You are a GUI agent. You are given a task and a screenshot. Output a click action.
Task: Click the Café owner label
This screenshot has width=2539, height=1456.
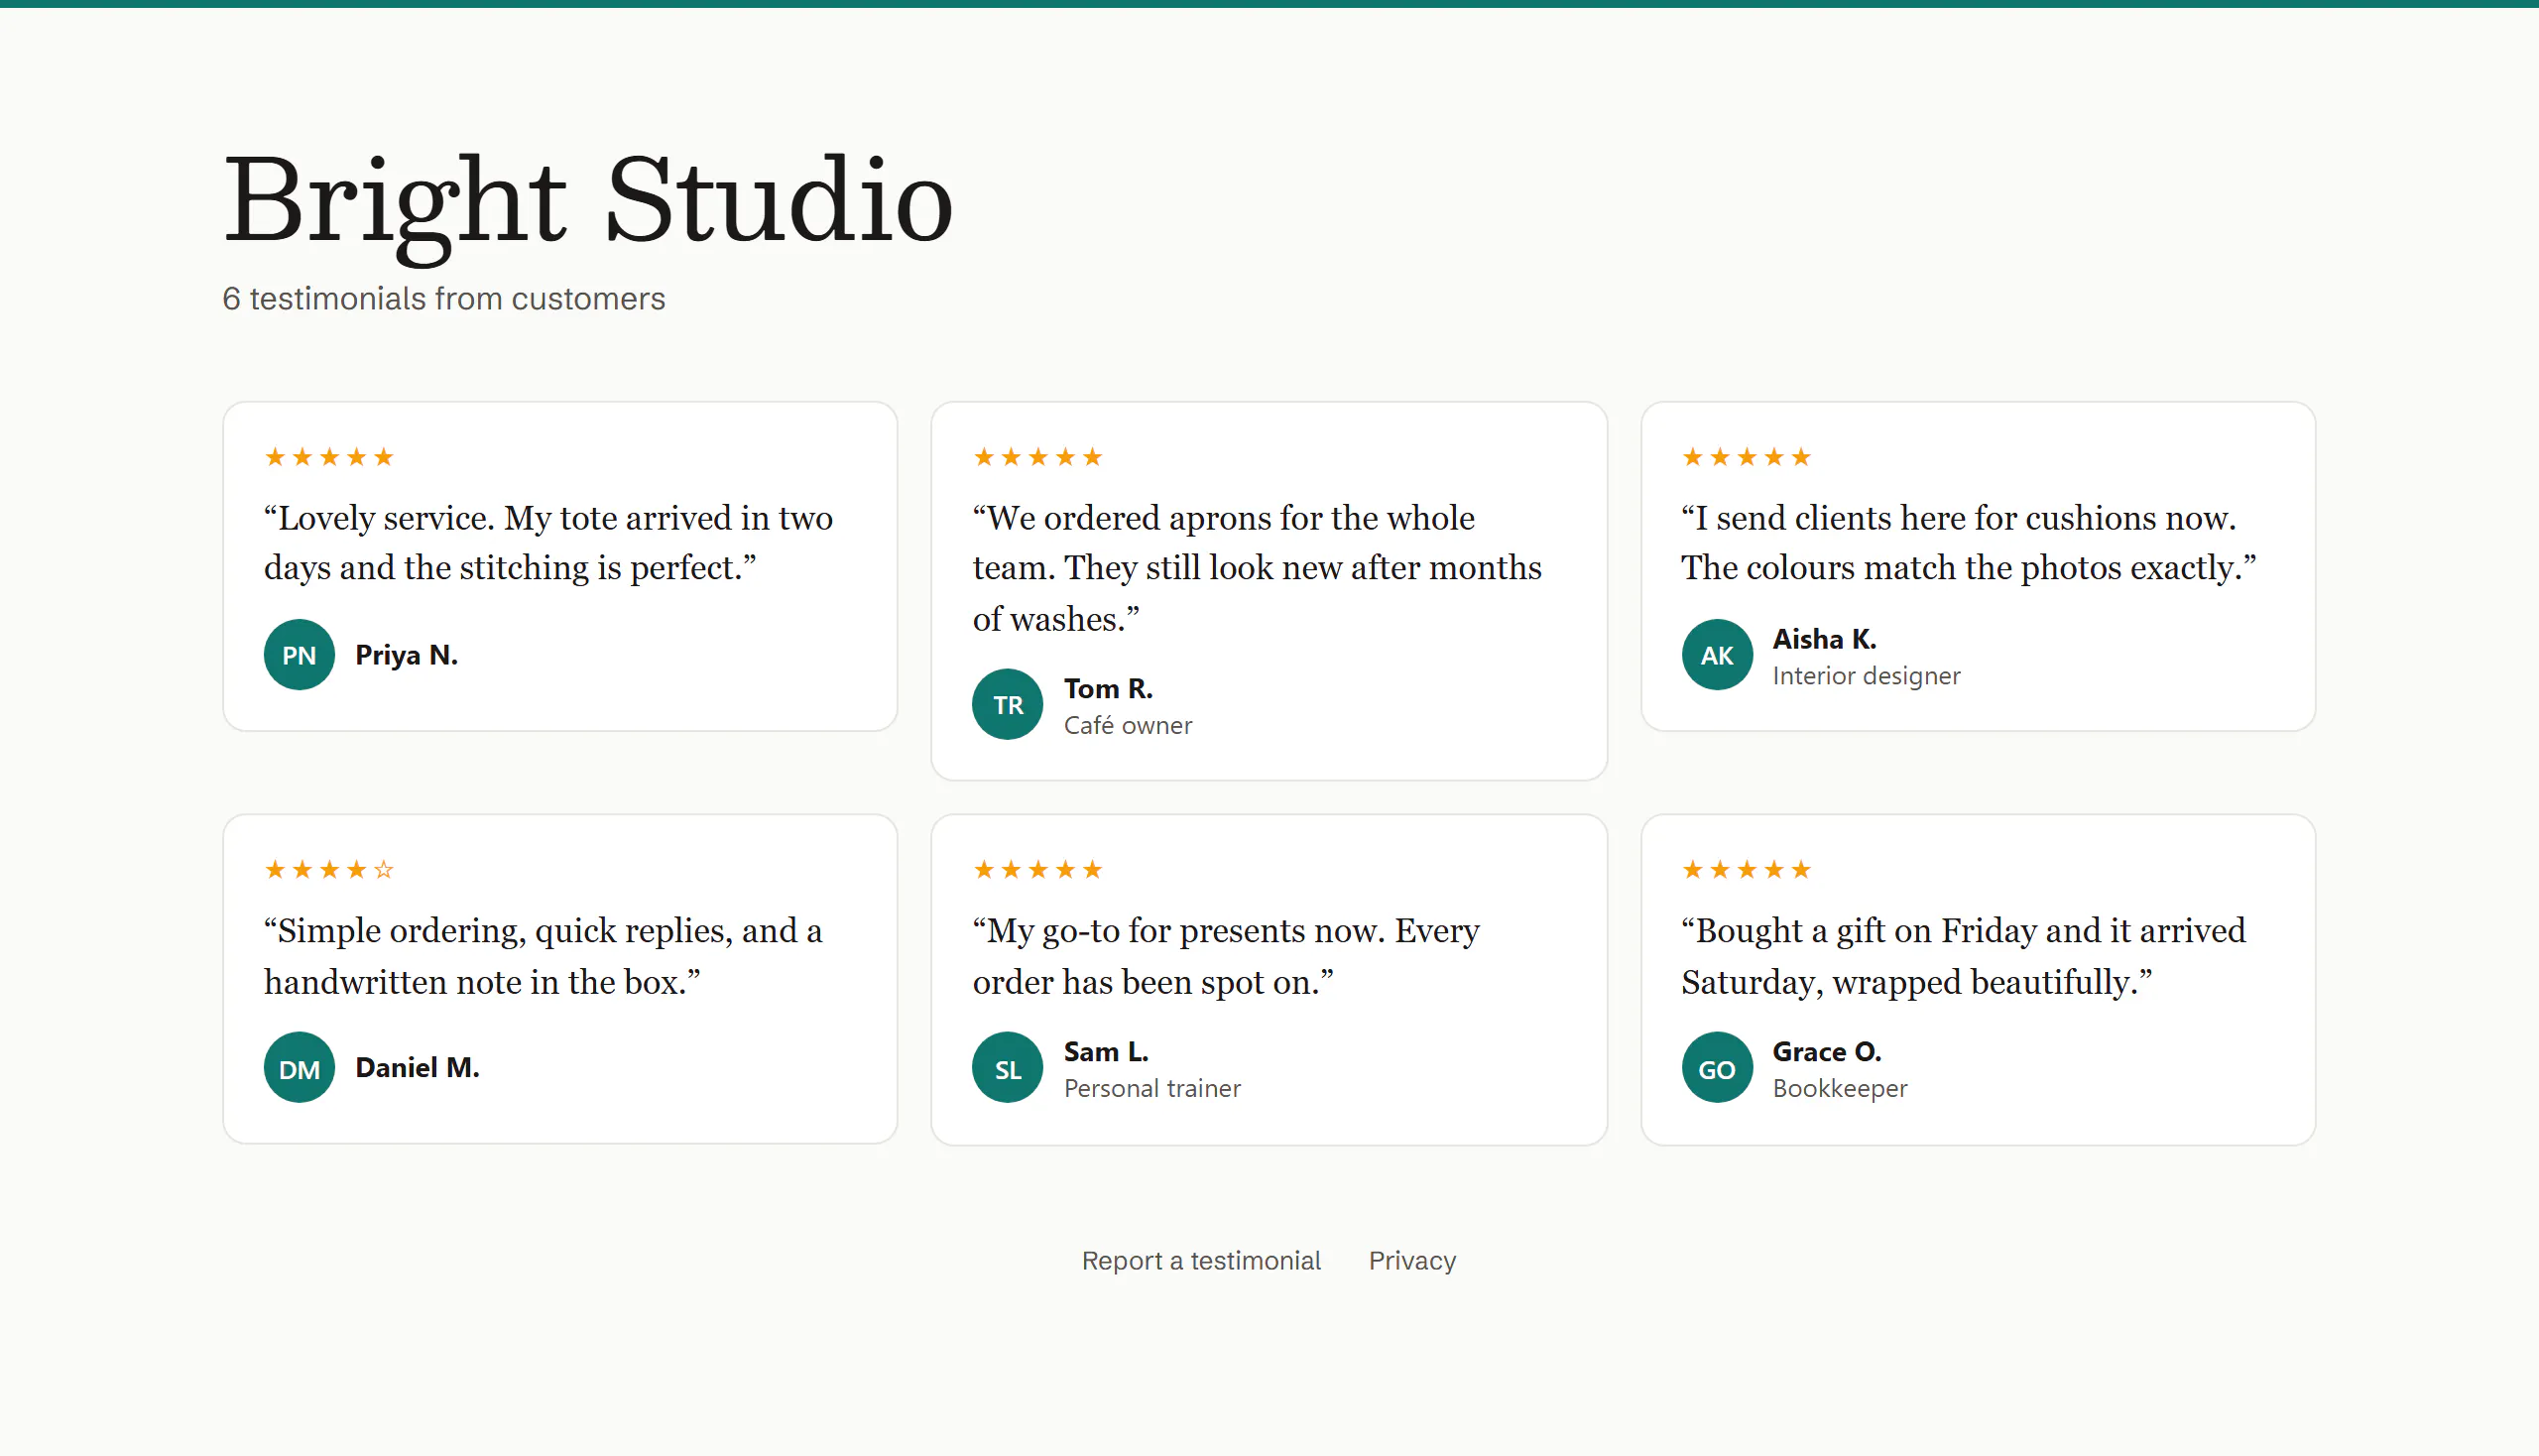pyautogui.click(x=1128, y=725)
